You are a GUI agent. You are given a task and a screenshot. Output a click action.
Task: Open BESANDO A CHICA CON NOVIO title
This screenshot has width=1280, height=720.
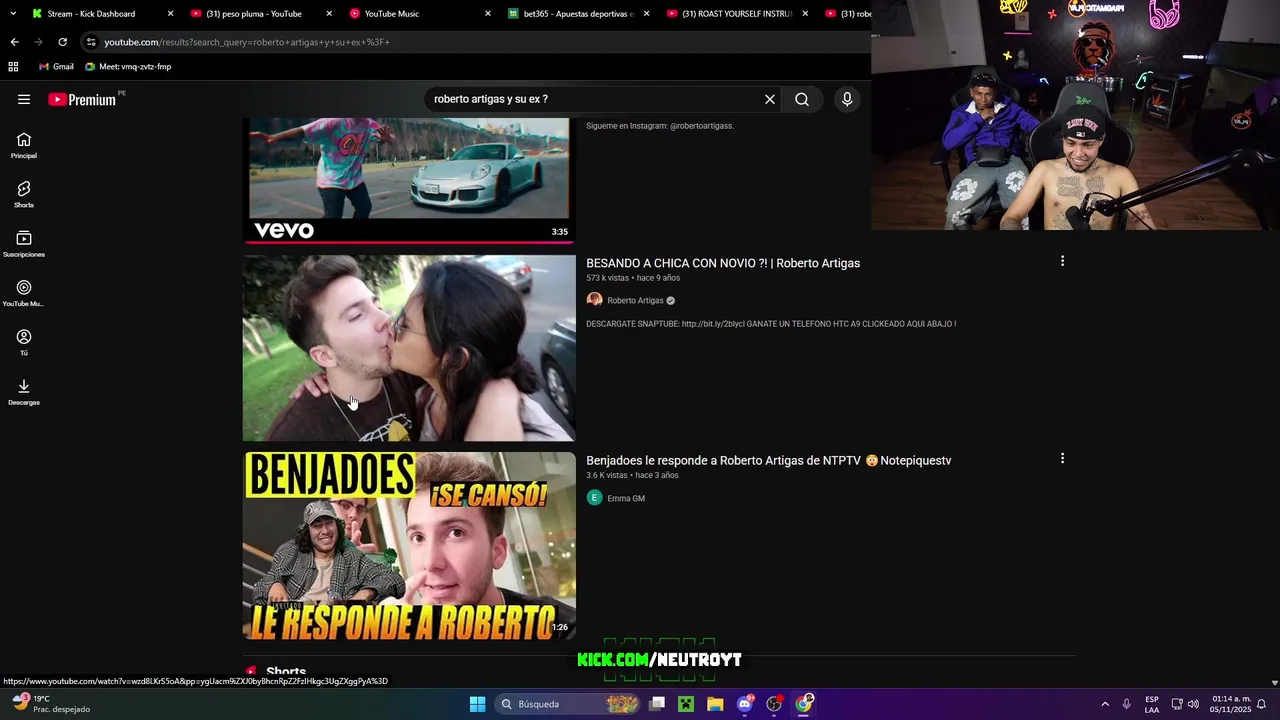(x=723, y=263)
